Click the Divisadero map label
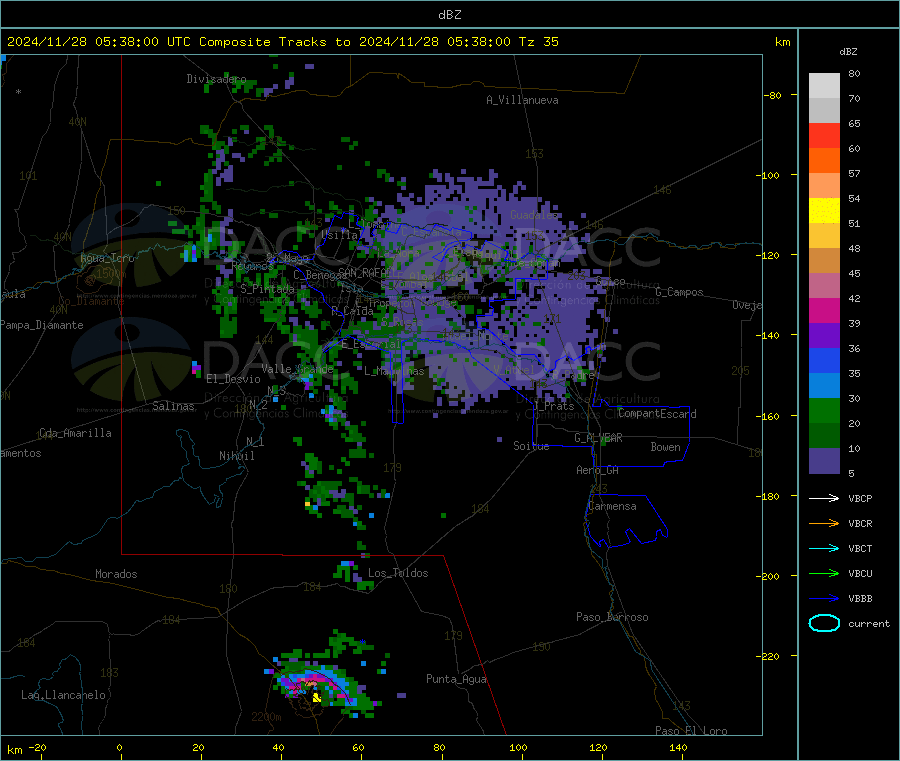The height and width of the screenshot is (761, 900). click(x=216, y=79)
